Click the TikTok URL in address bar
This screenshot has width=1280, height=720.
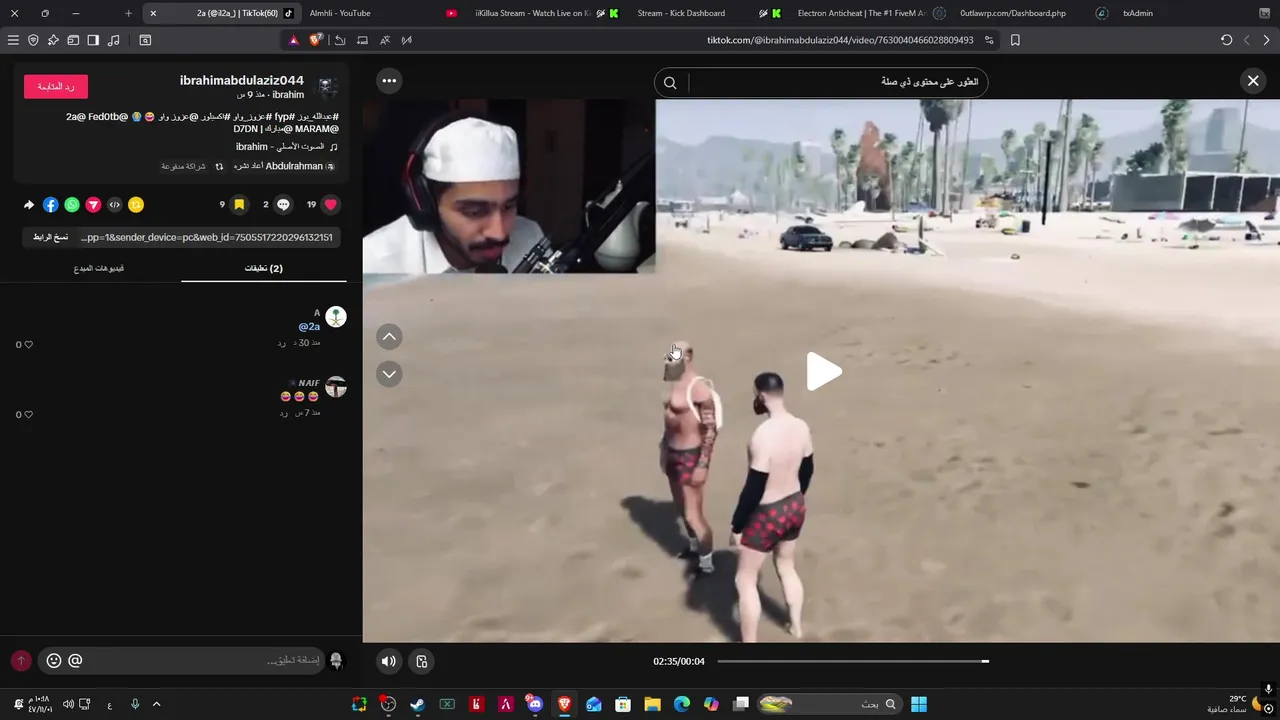point(840,40)
